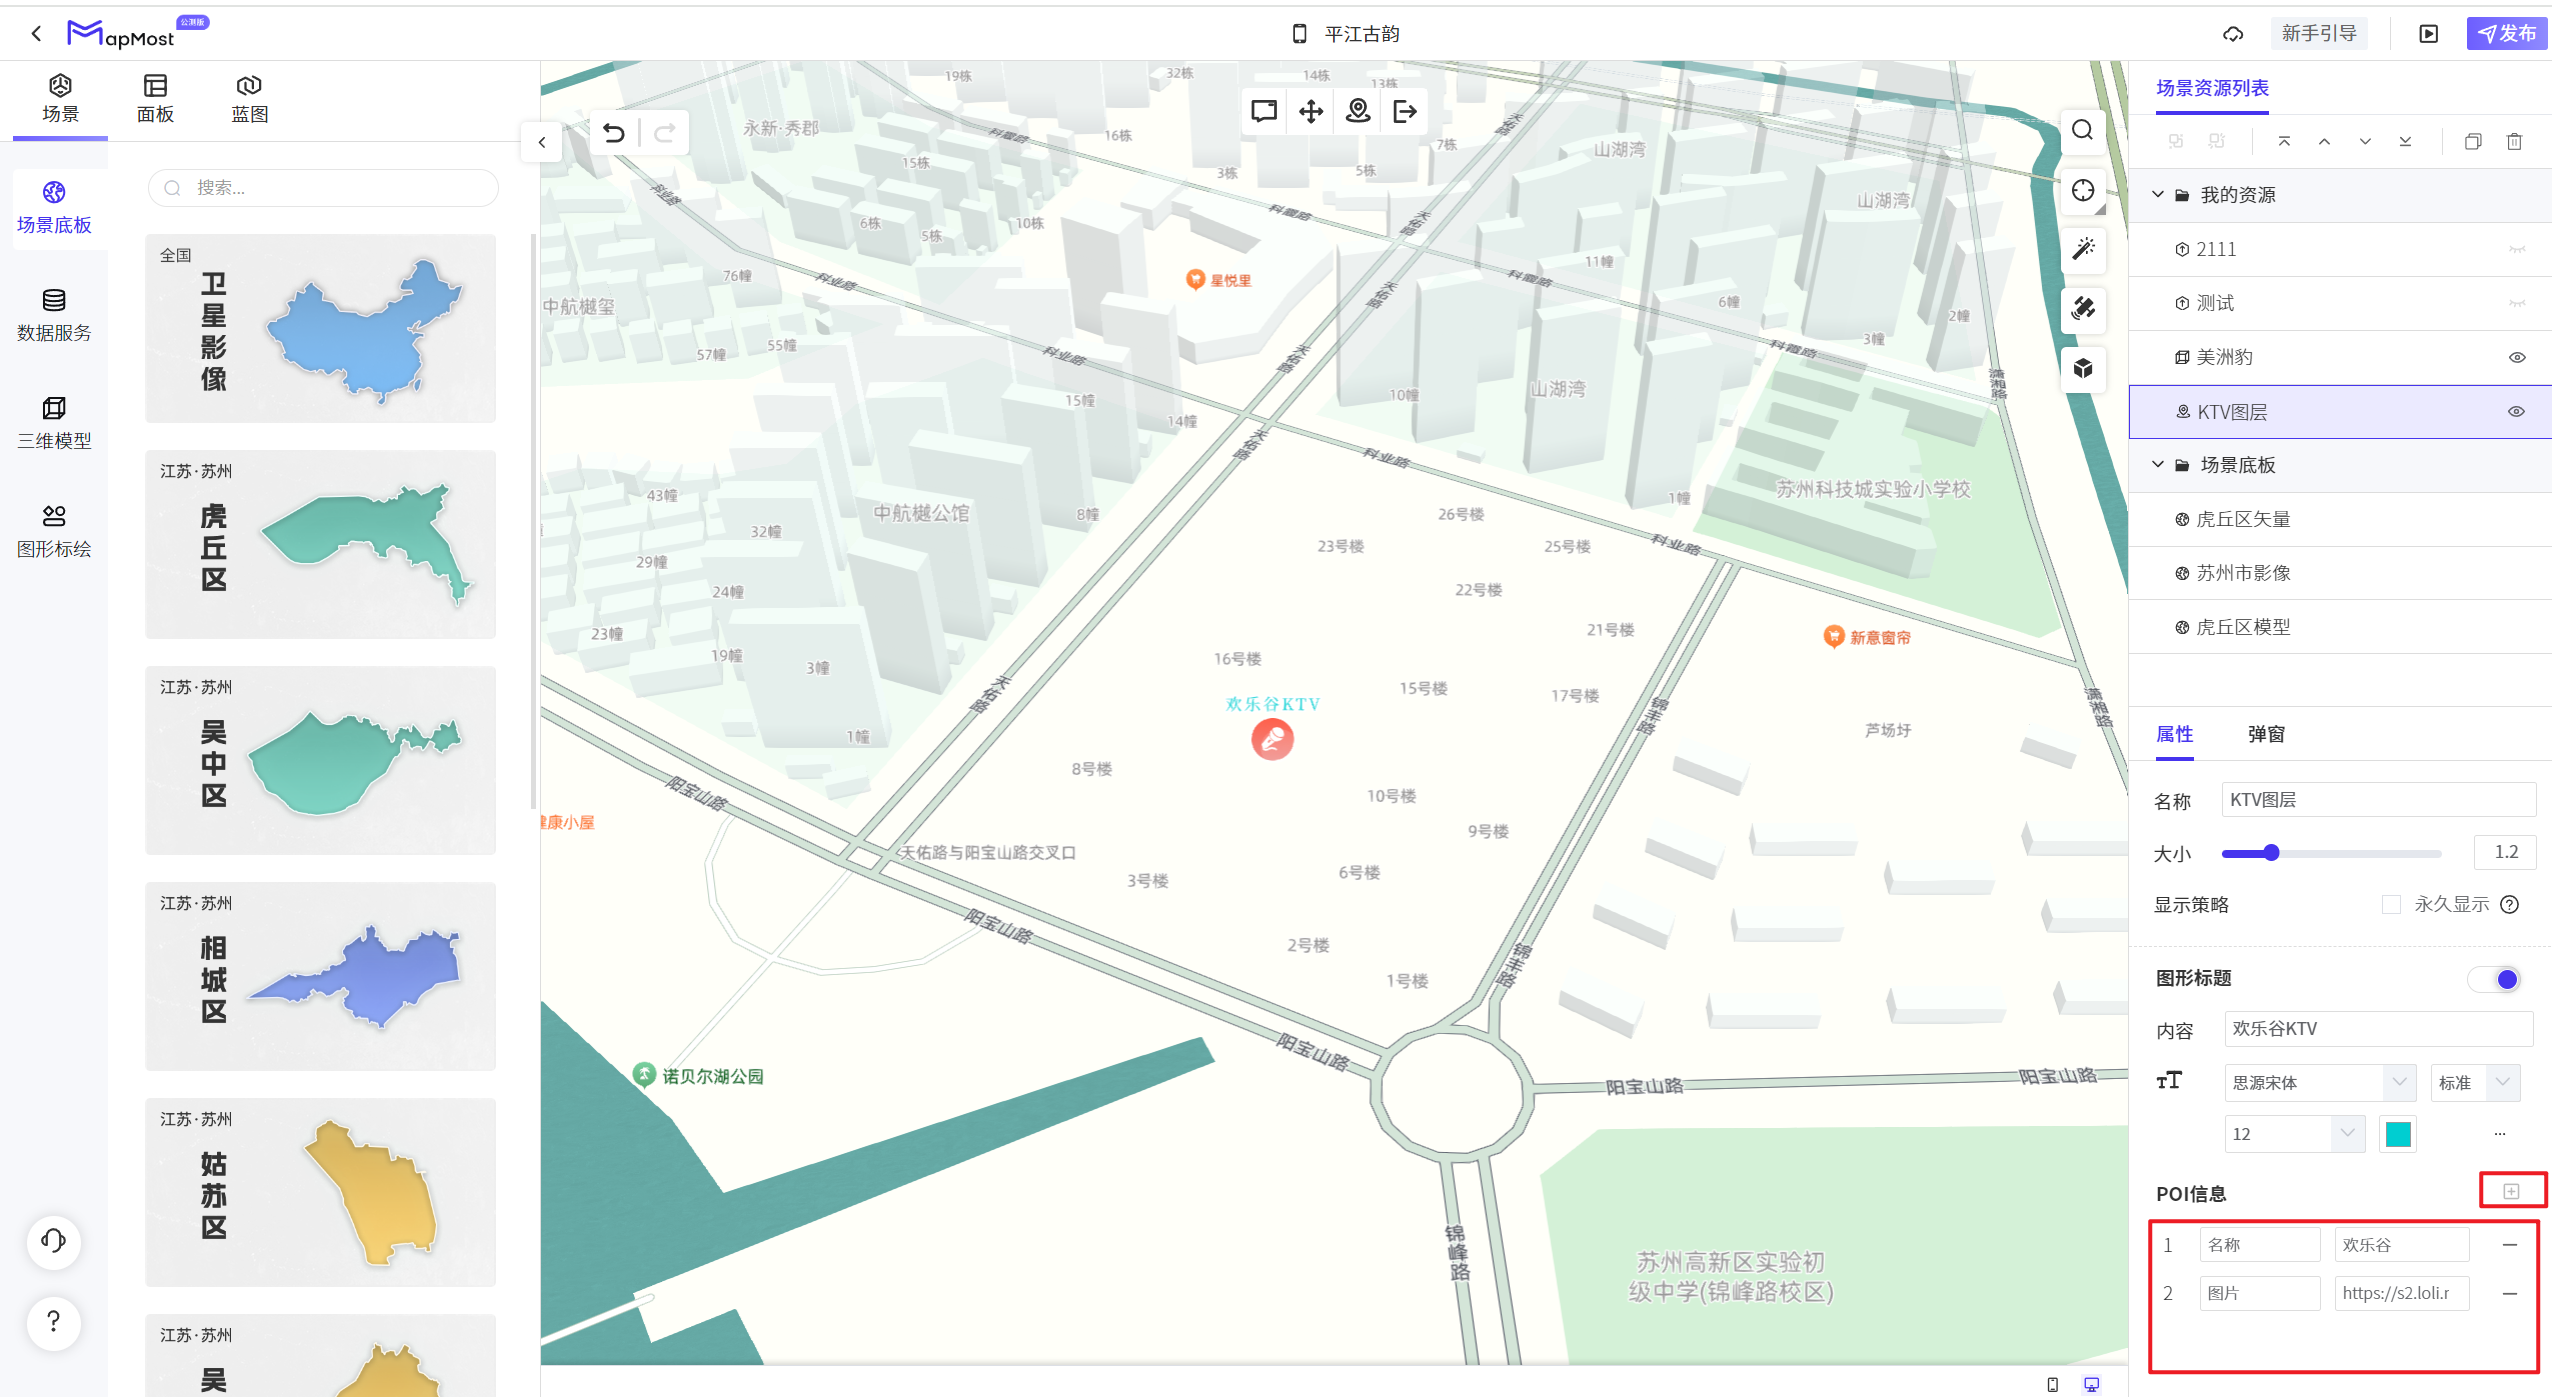Select the 虎丘区矢量 layer row

click(2340, 519)
